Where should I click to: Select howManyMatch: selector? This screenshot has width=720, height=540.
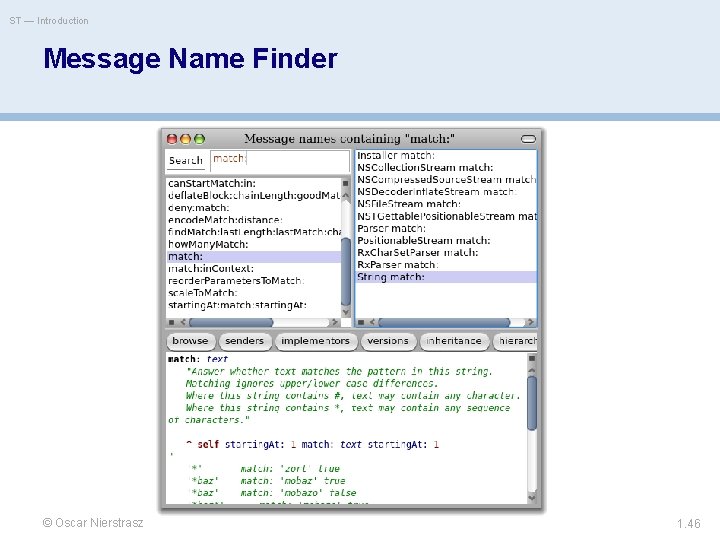(254, 244)
